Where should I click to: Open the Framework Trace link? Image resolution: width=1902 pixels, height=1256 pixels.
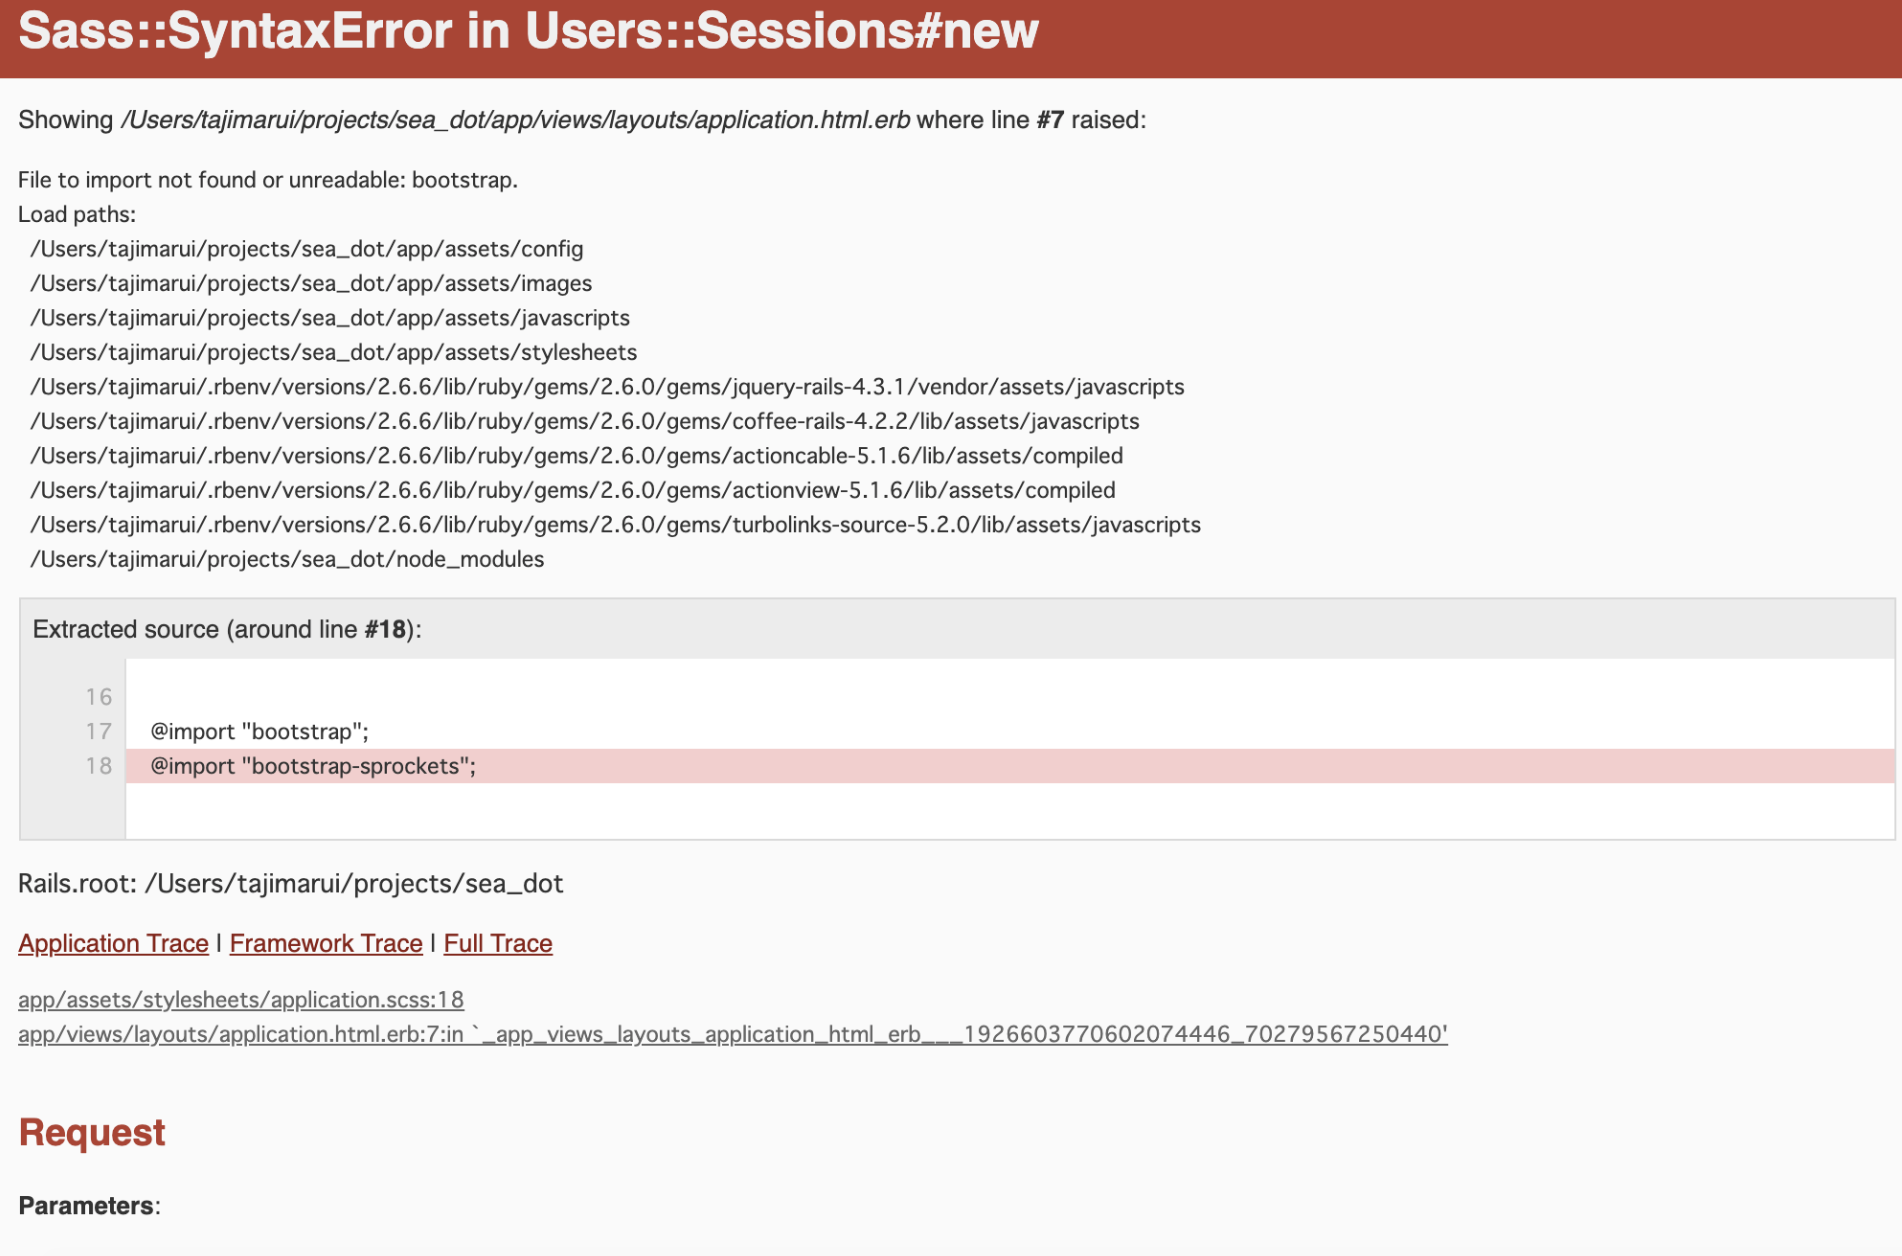(326, 943)
